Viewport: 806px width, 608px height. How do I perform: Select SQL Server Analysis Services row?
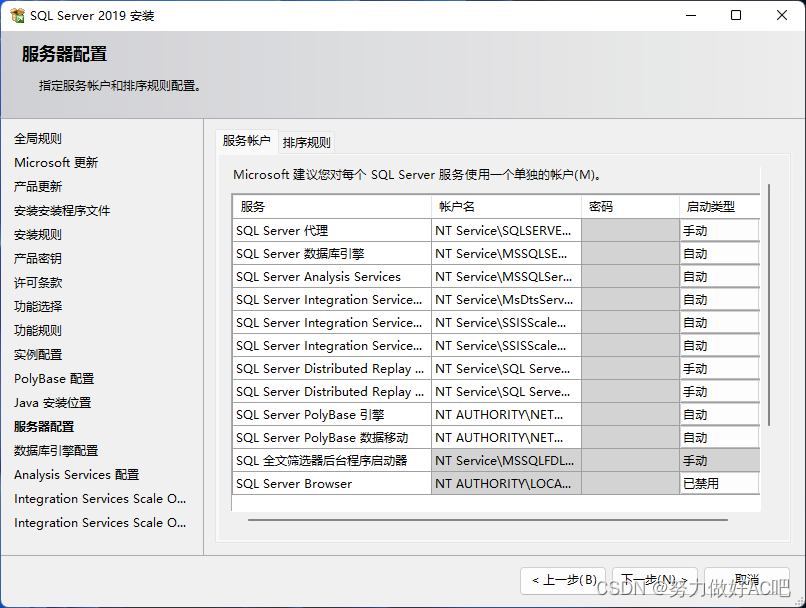click(x=332, y=277)
